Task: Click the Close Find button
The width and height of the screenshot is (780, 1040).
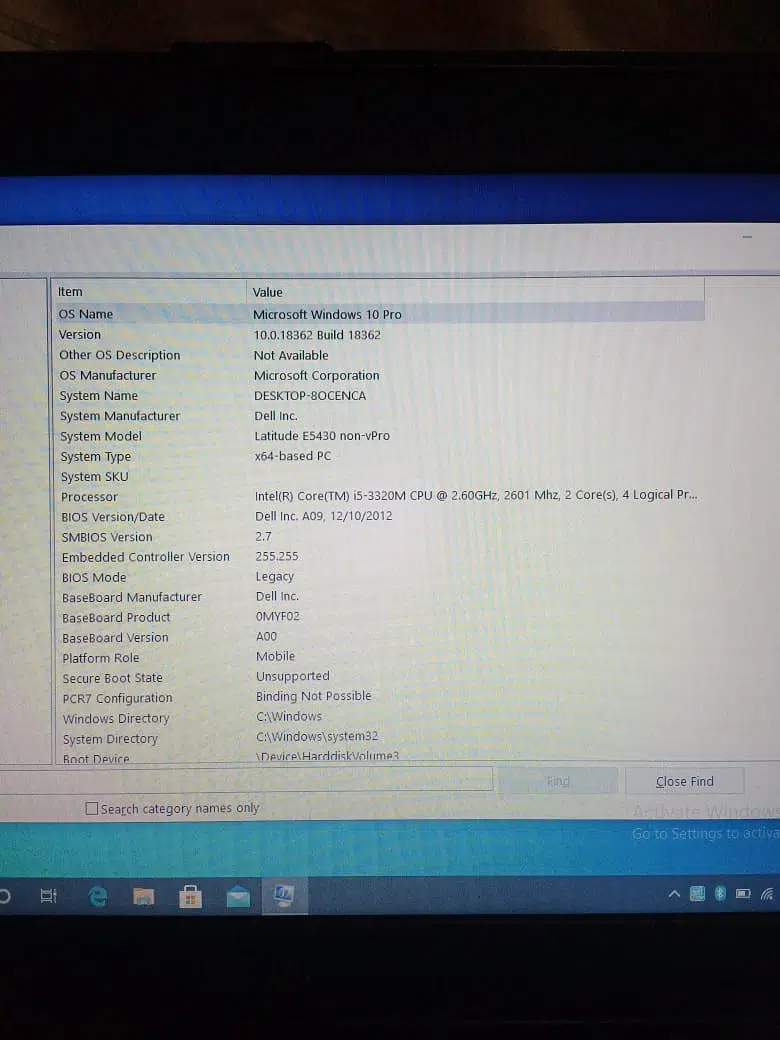Action: coord(685,781)
